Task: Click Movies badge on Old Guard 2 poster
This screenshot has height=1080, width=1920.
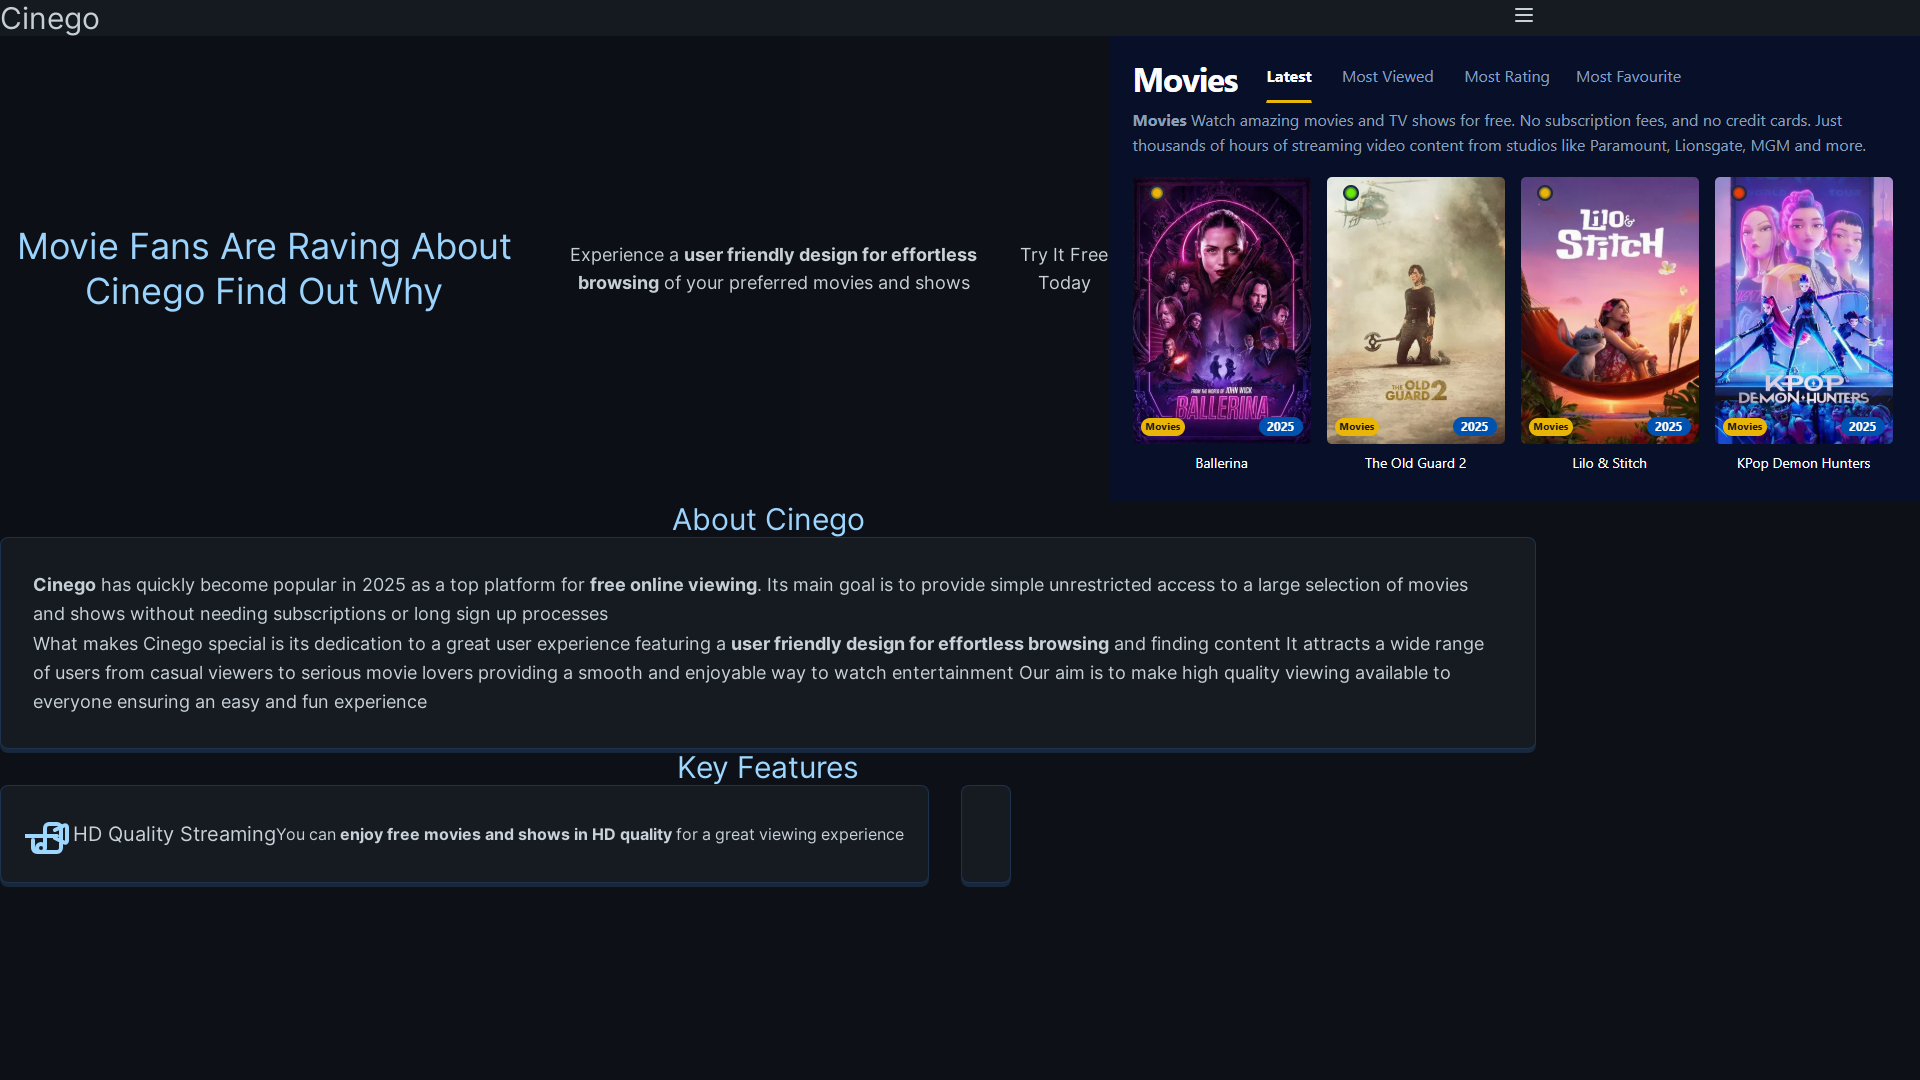Action: [x=1356, y=427]
